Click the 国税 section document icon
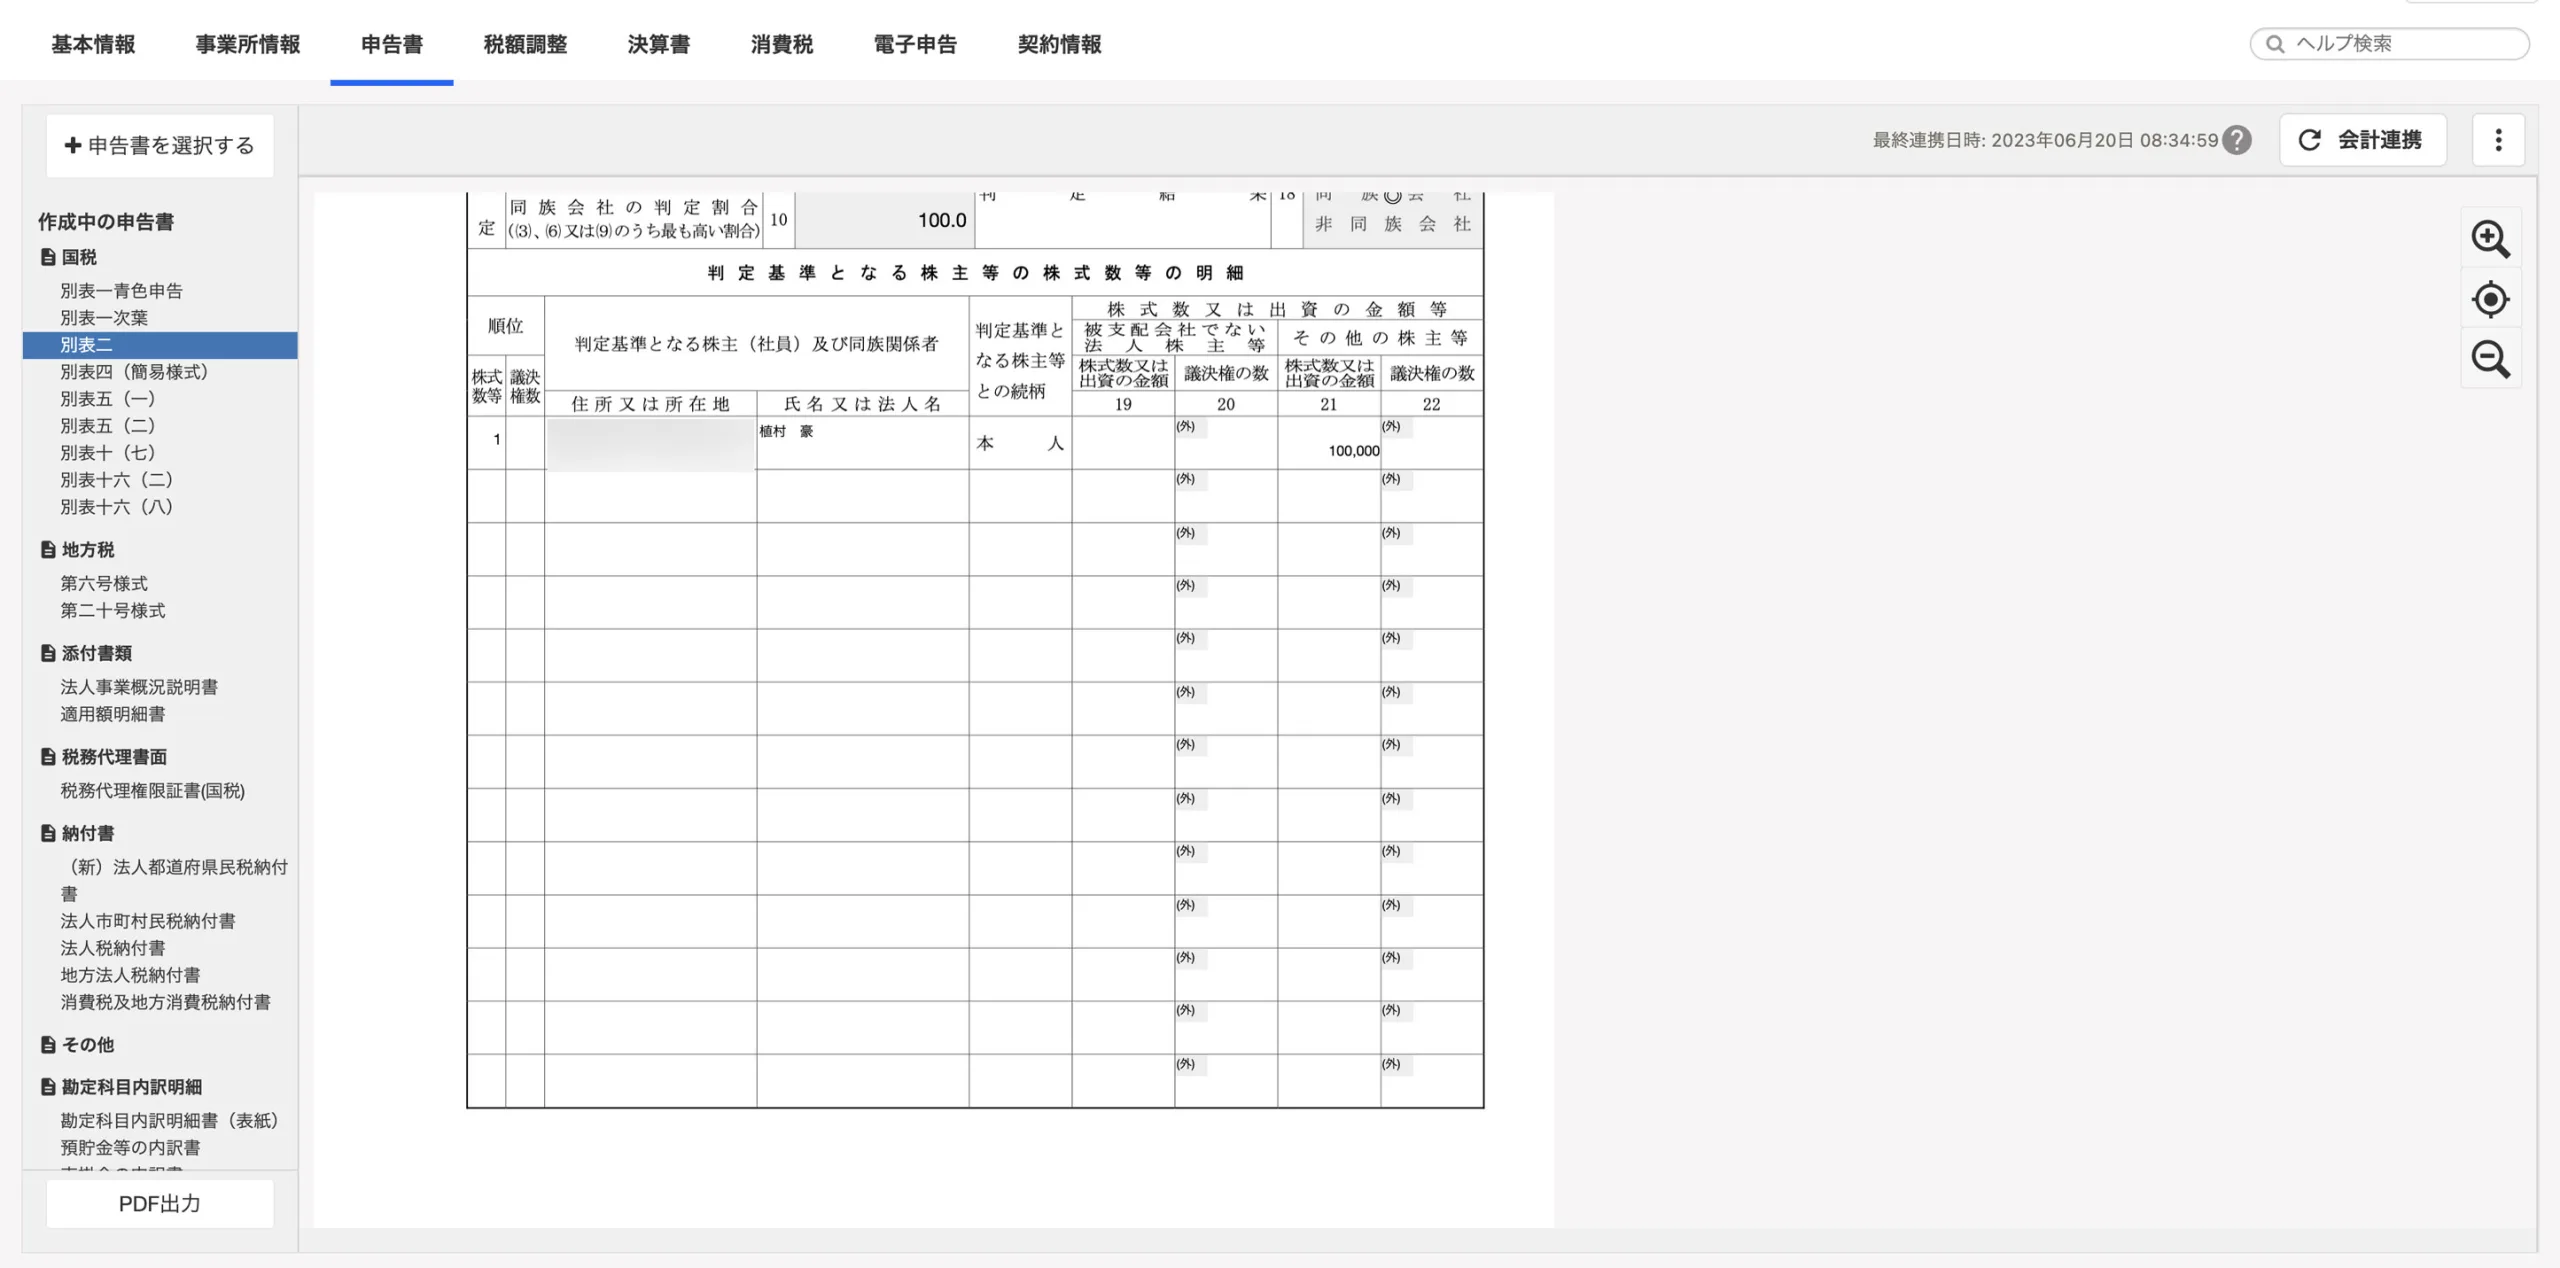 pos(48,257)
